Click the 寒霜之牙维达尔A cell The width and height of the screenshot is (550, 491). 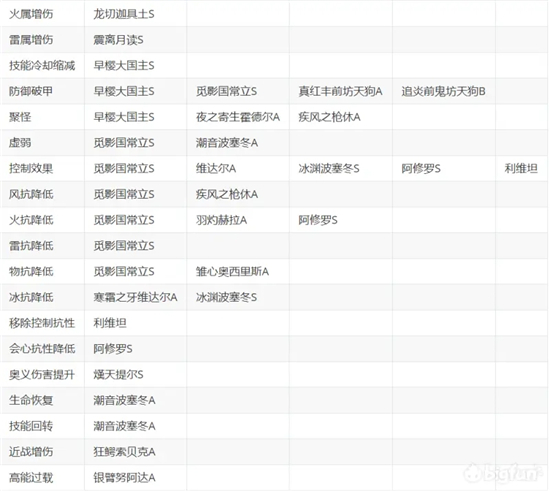pos(135,297)
